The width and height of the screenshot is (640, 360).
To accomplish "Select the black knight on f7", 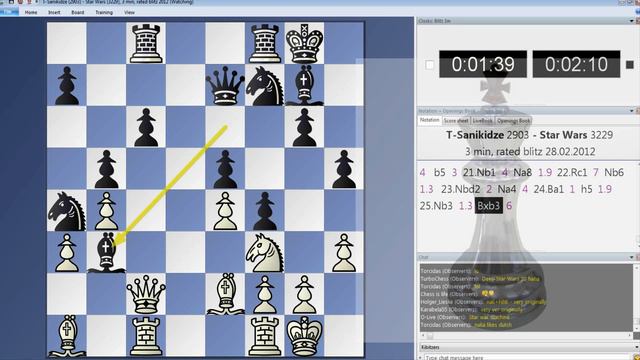I will coord(264,87).
